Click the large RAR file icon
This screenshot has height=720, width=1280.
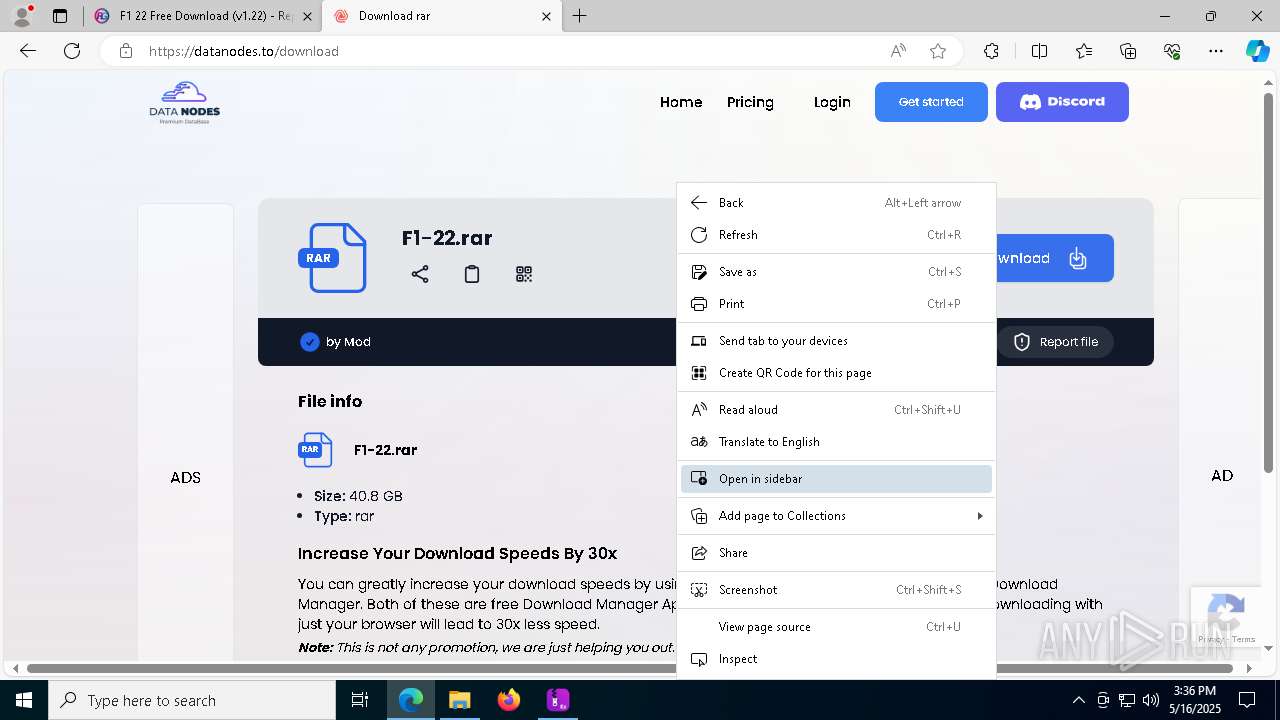tap(333, 258)
